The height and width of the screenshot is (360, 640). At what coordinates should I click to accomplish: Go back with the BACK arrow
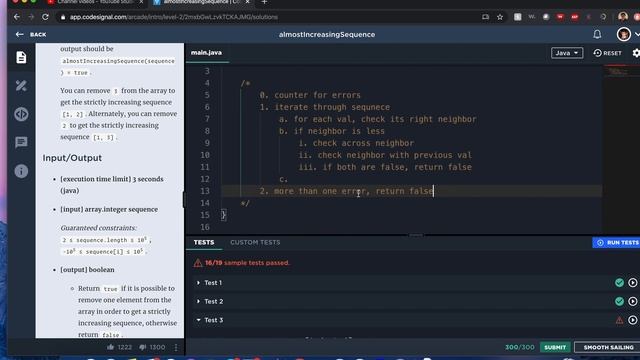[31, 35]
